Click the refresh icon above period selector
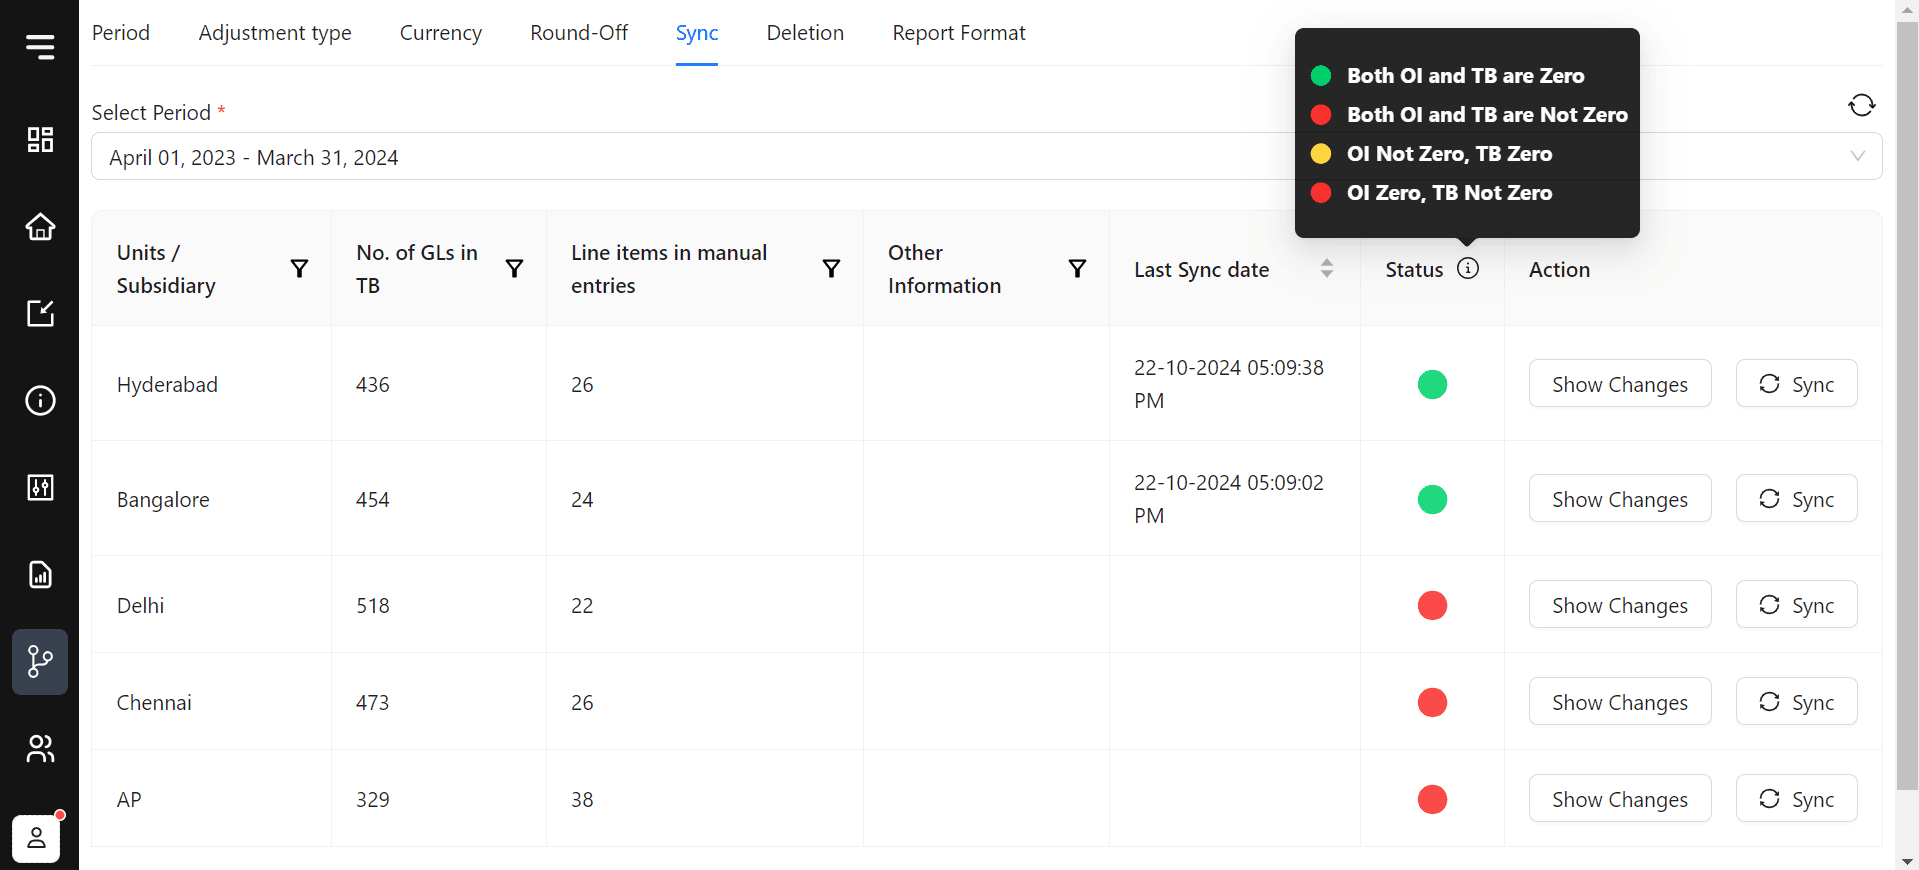The width and height of the screenshot is (1919, 870). (x=1861, y=105)
